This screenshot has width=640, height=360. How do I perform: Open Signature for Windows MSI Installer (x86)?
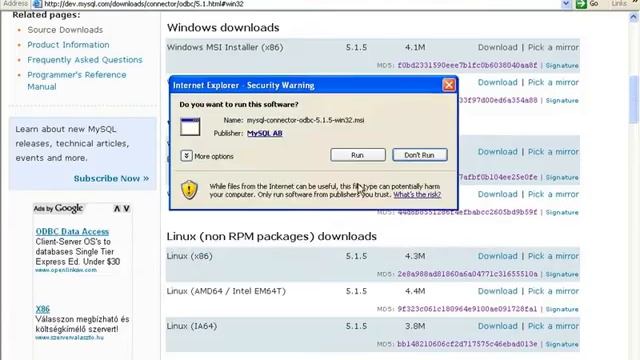(x=562, y=65)
